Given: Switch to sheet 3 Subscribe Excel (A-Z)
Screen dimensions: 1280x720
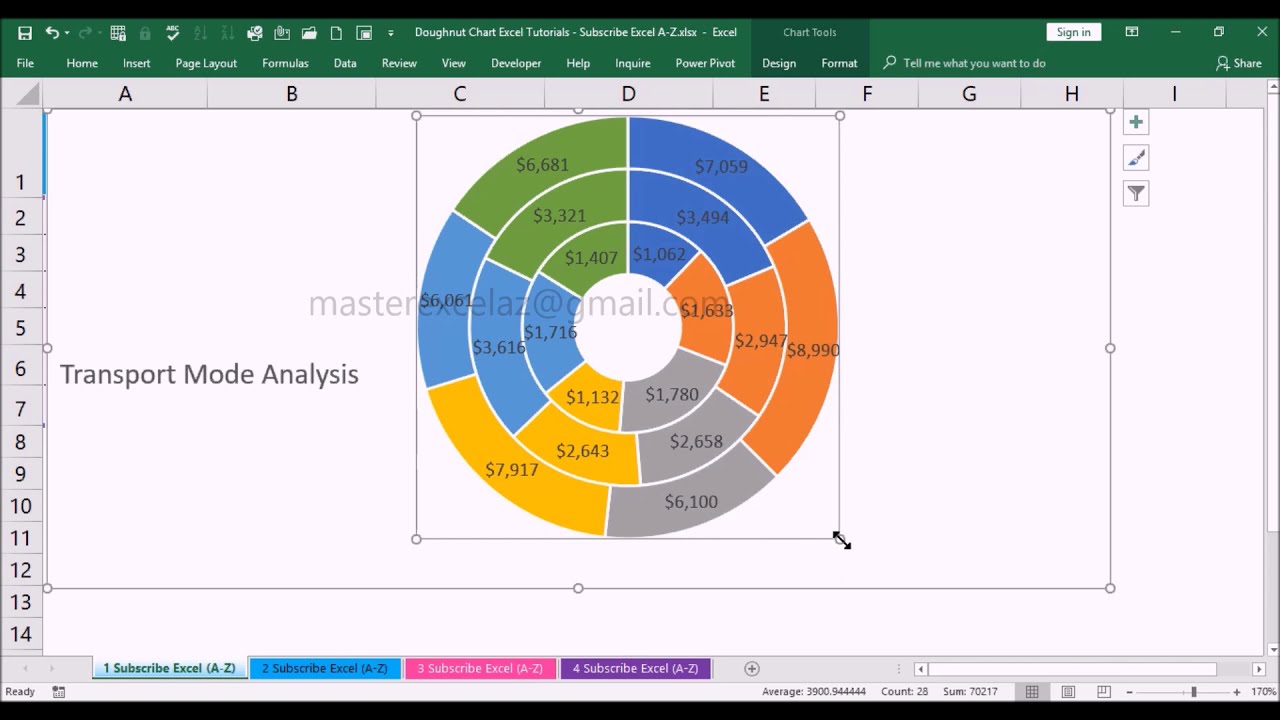Looking at the screenshot, I should [480, 669].
